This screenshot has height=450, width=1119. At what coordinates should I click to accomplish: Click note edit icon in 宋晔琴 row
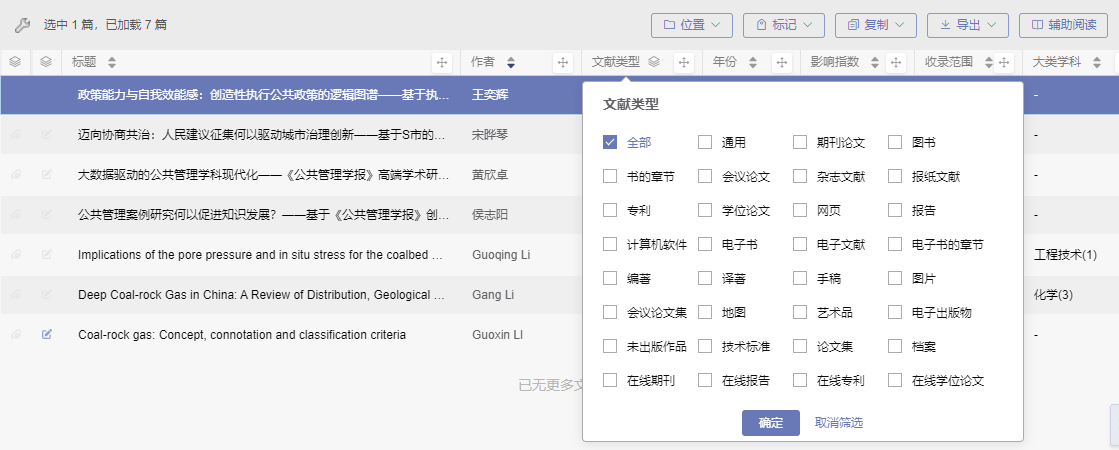click(46, 134)
